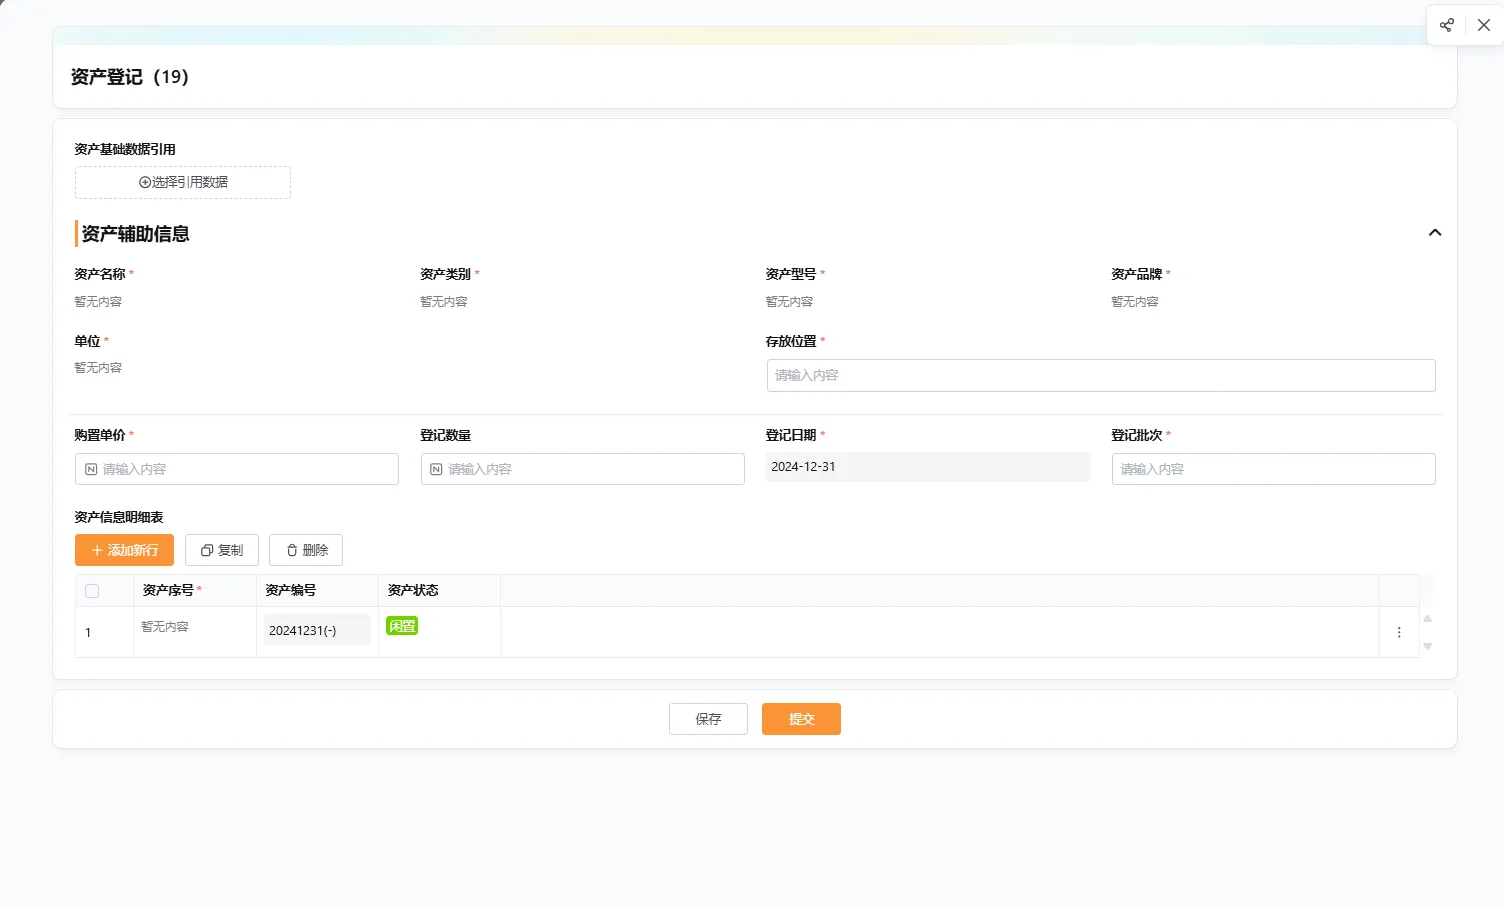Click the green 闲置 status tag

402,626
